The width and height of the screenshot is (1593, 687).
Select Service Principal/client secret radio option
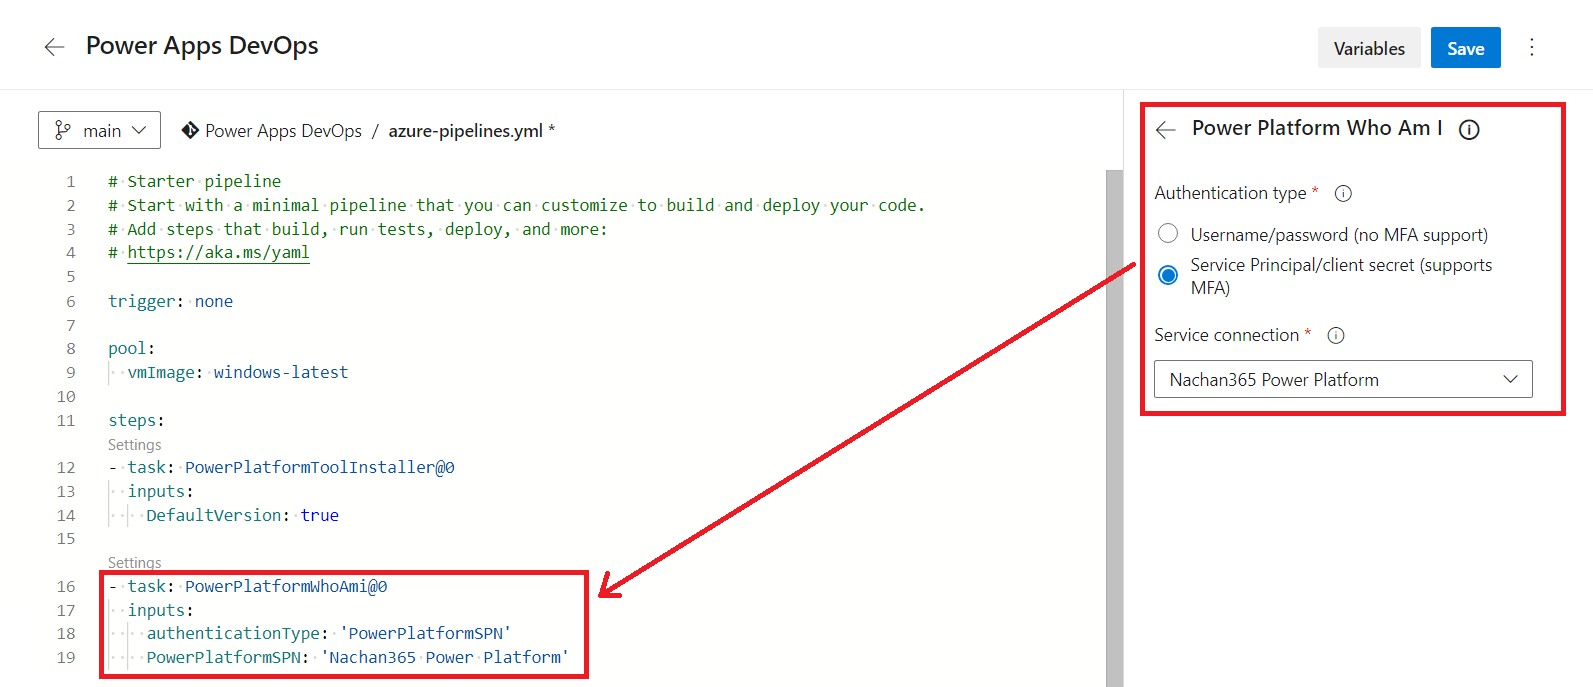(x=1167, y=275)
